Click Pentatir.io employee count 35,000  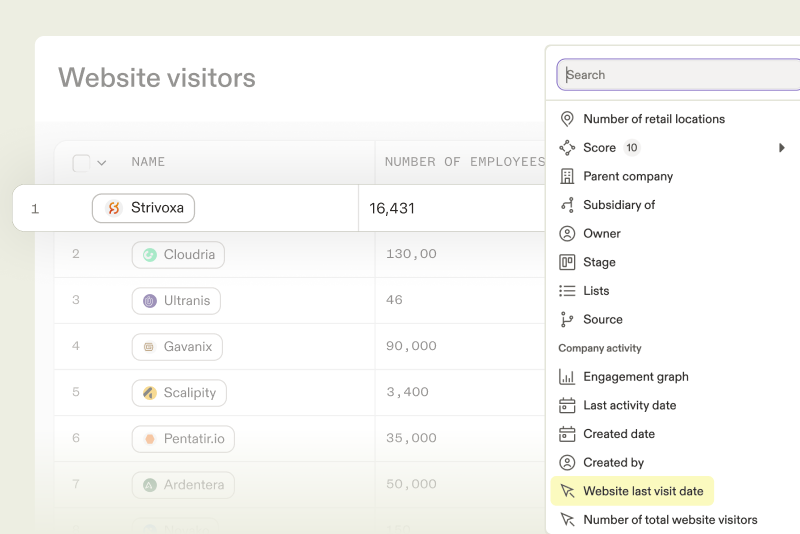tap(411, 438)
